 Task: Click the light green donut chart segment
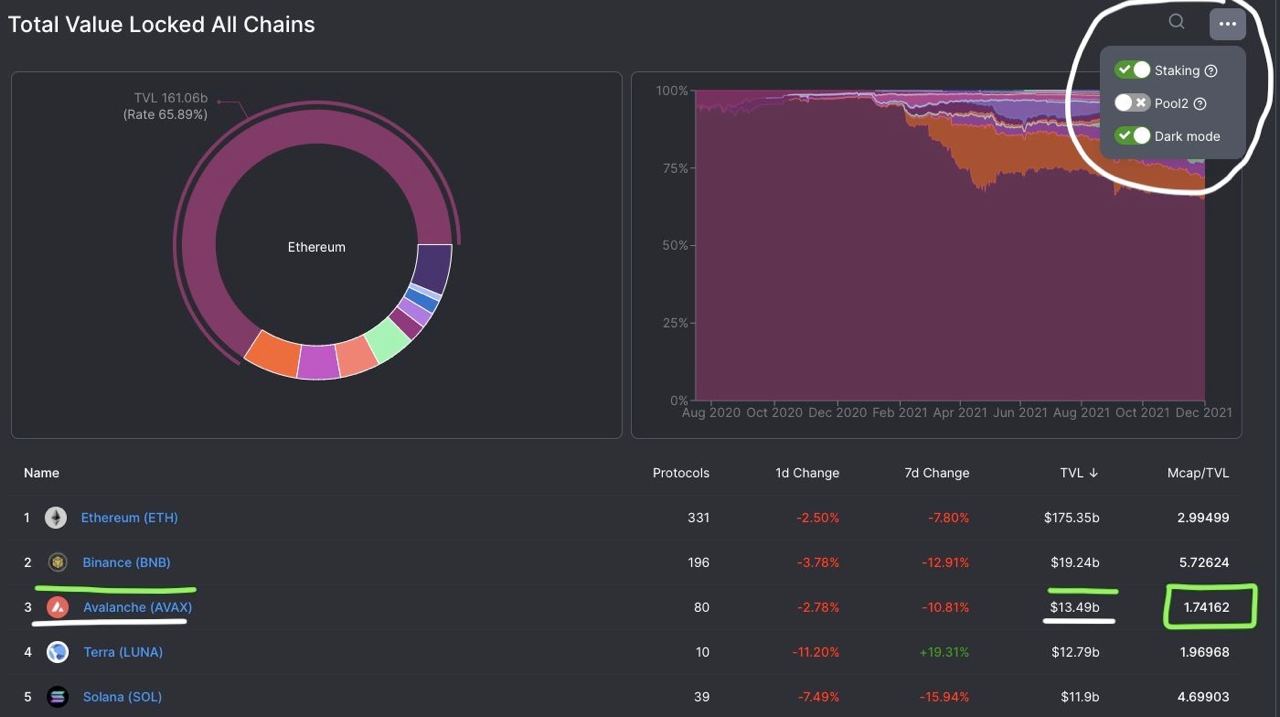[x=388, y=342]
